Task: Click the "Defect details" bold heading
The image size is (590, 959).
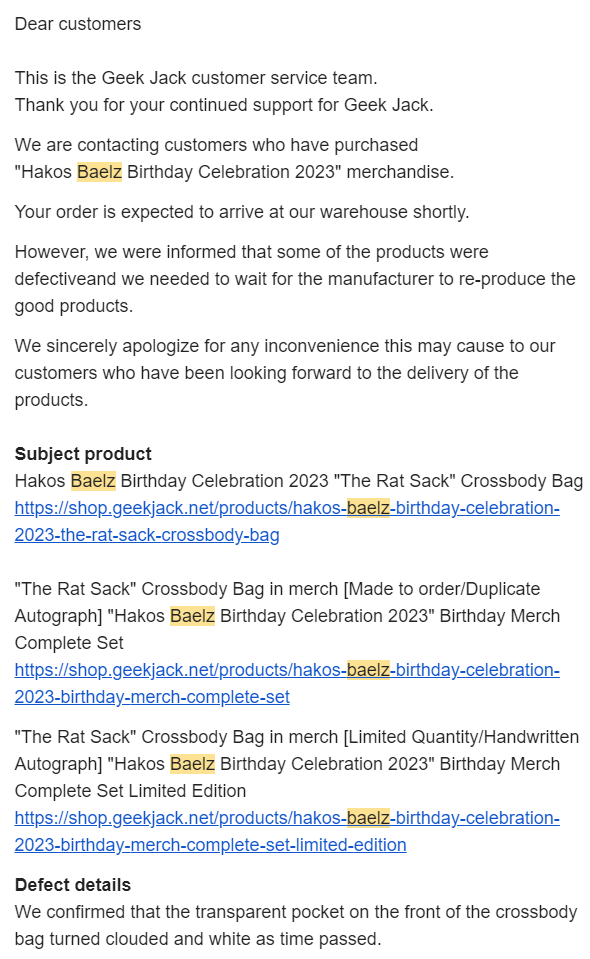Action: (x=73, y=885)
